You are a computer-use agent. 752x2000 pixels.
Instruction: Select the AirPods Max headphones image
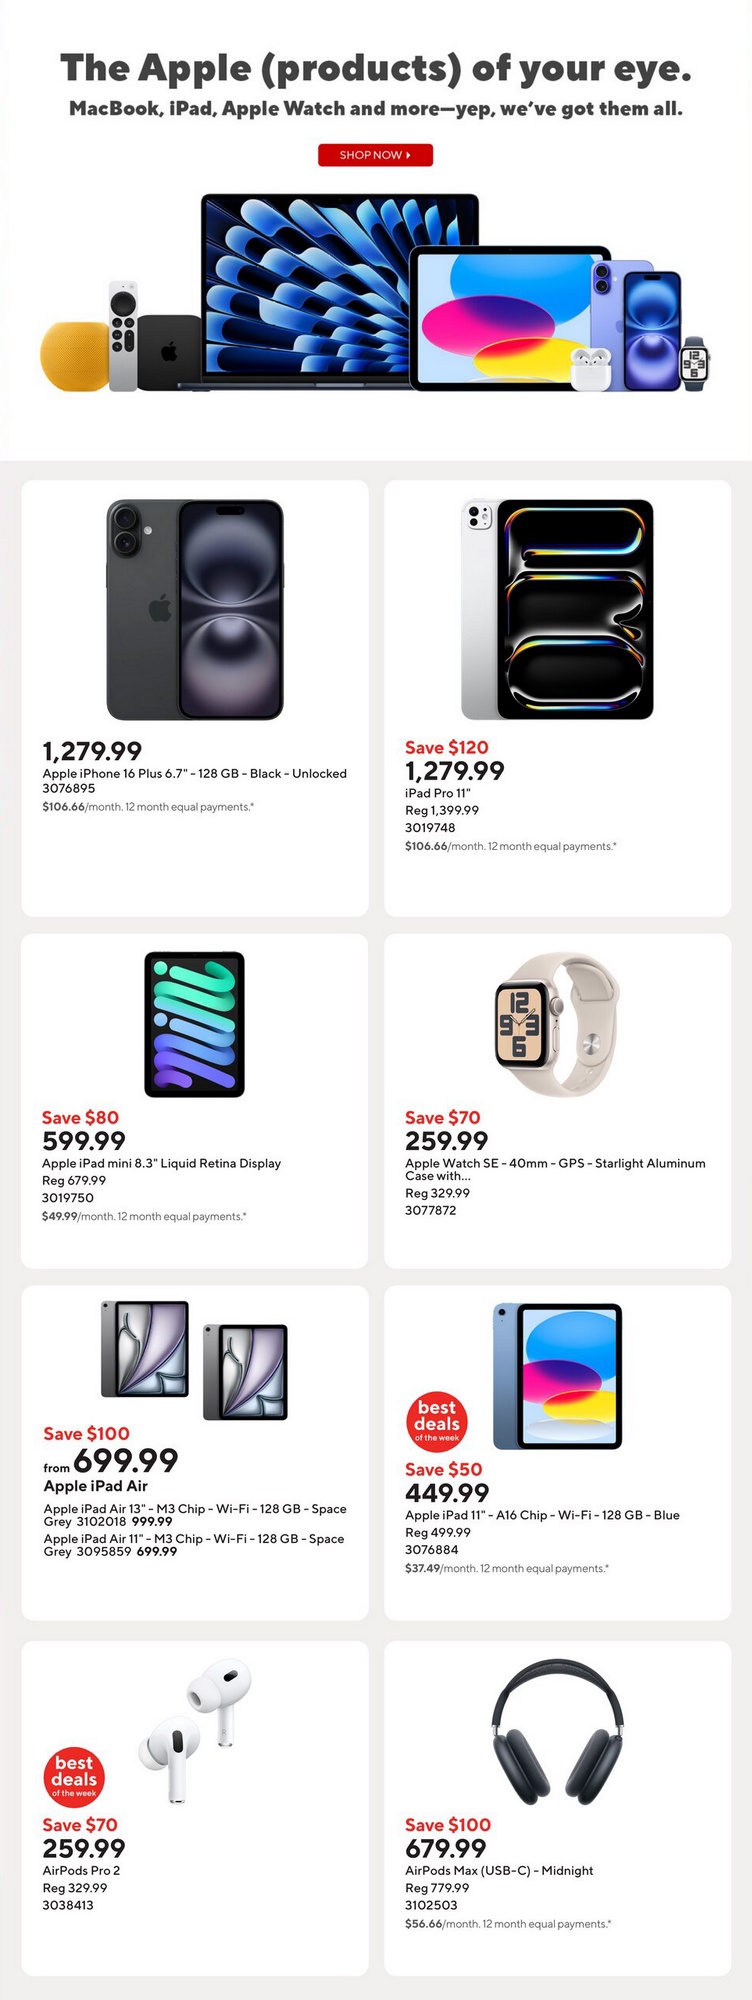(557, 1732)
